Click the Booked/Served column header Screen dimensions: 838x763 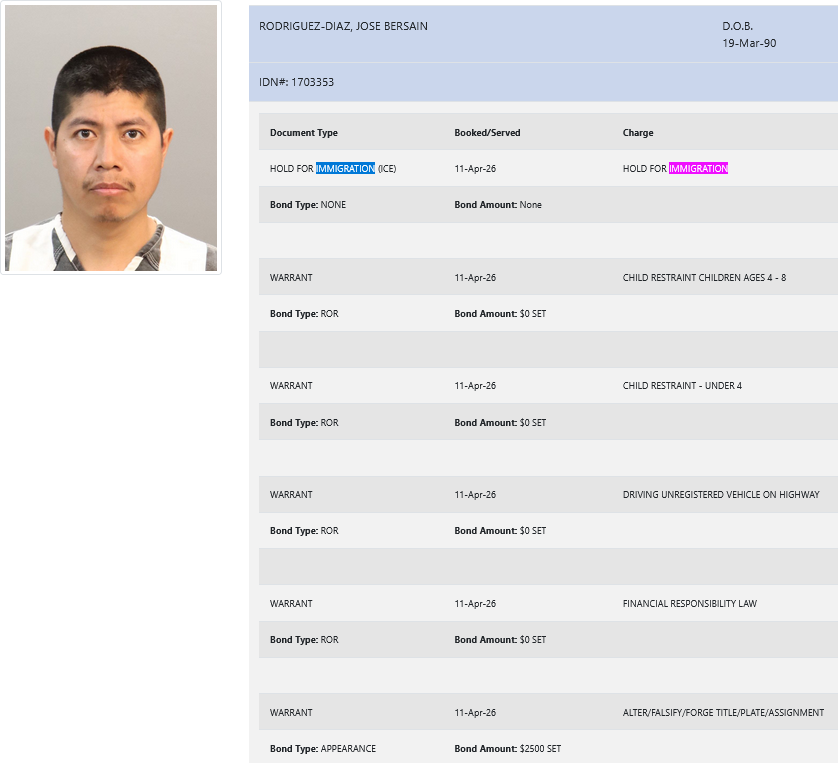487,133
